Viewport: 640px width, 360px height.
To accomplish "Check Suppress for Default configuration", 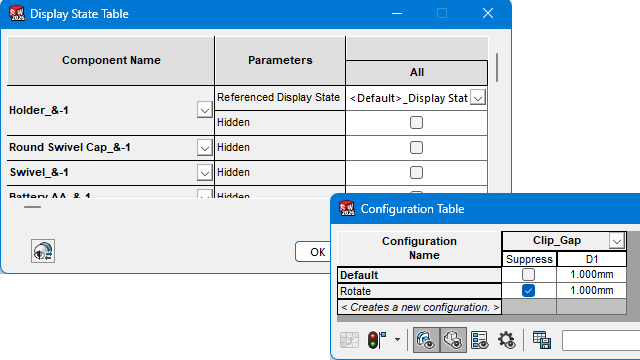I will click(x=529, y=274).
